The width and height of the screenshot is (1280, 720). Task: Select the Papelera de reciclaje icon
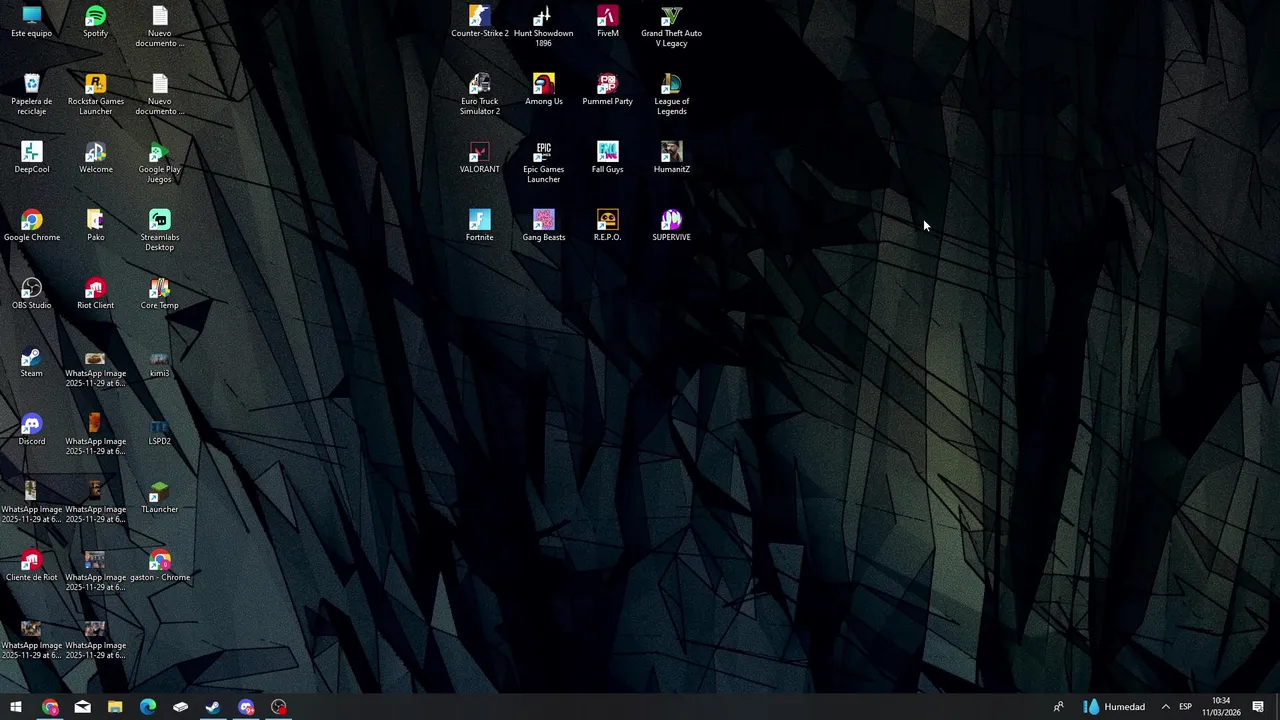coord(32,95)
